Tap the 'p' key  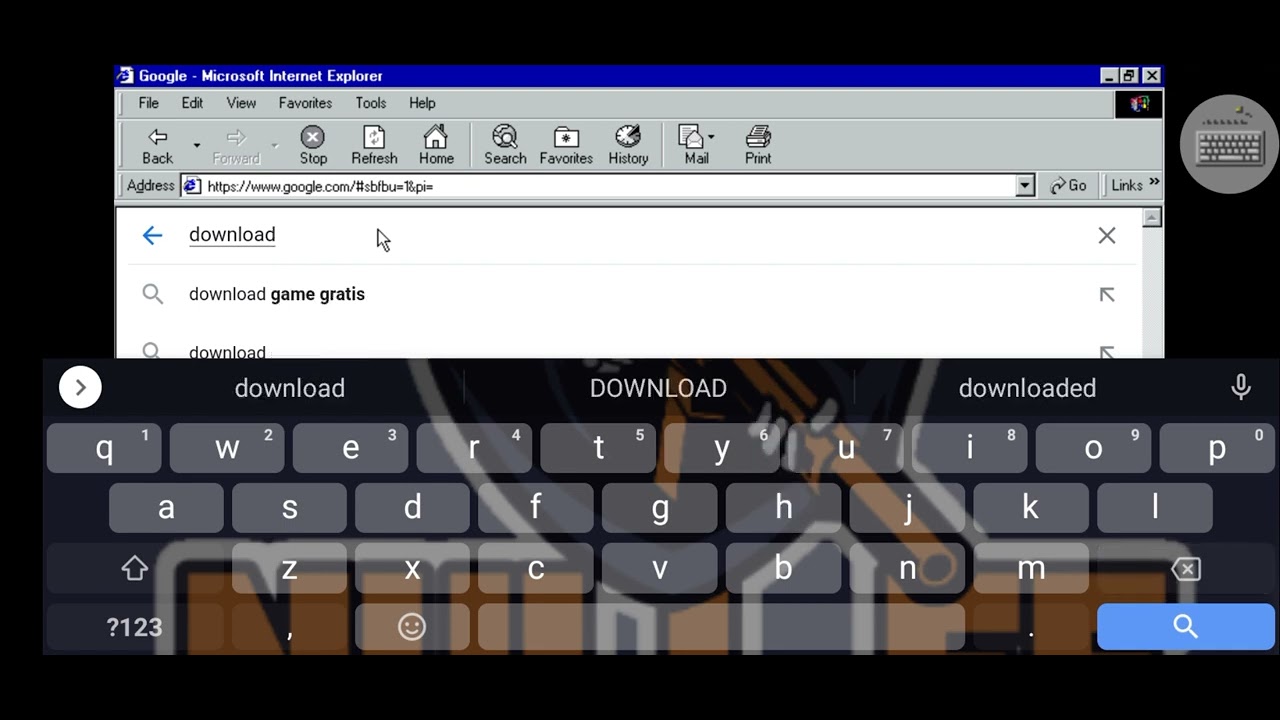1217,448
